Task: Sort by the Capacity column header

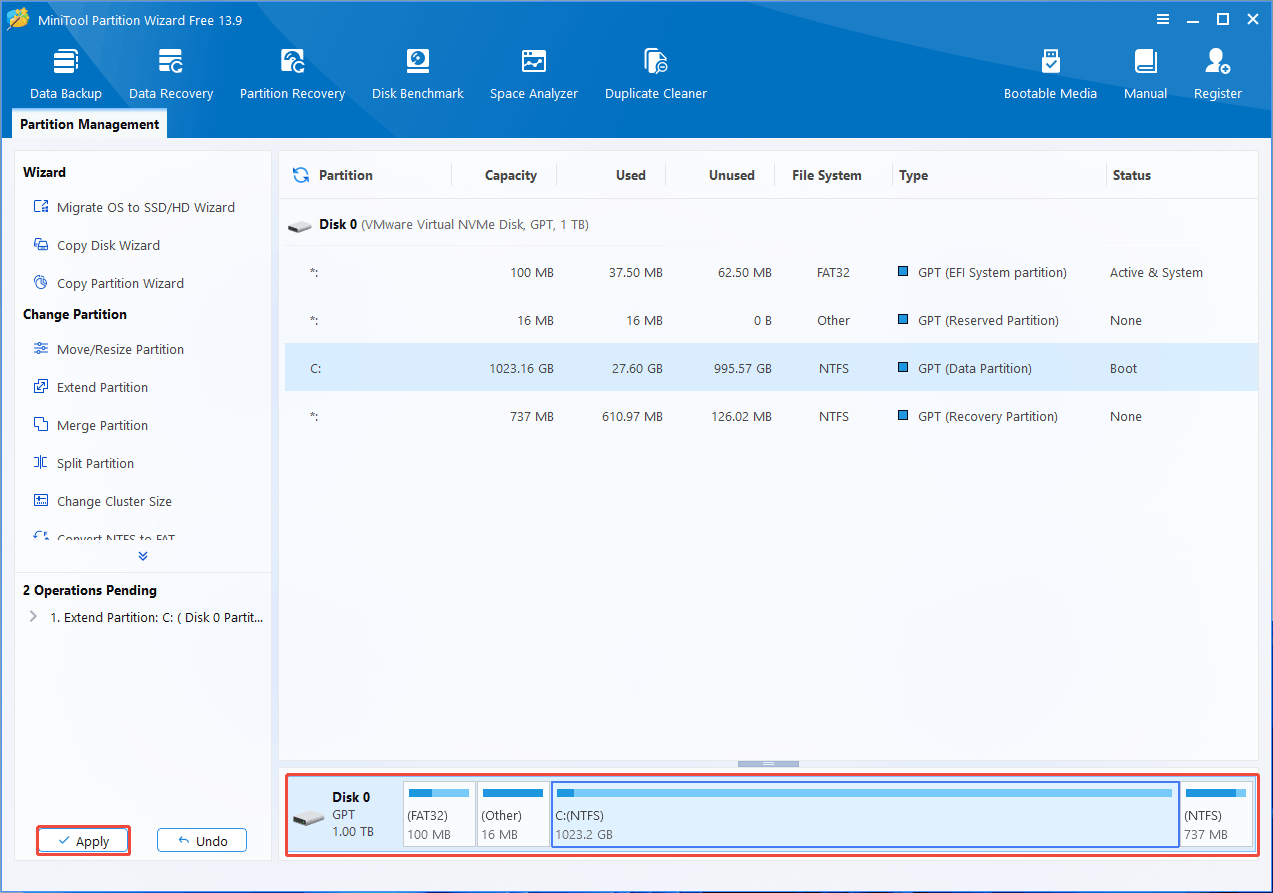Action: 511,175
